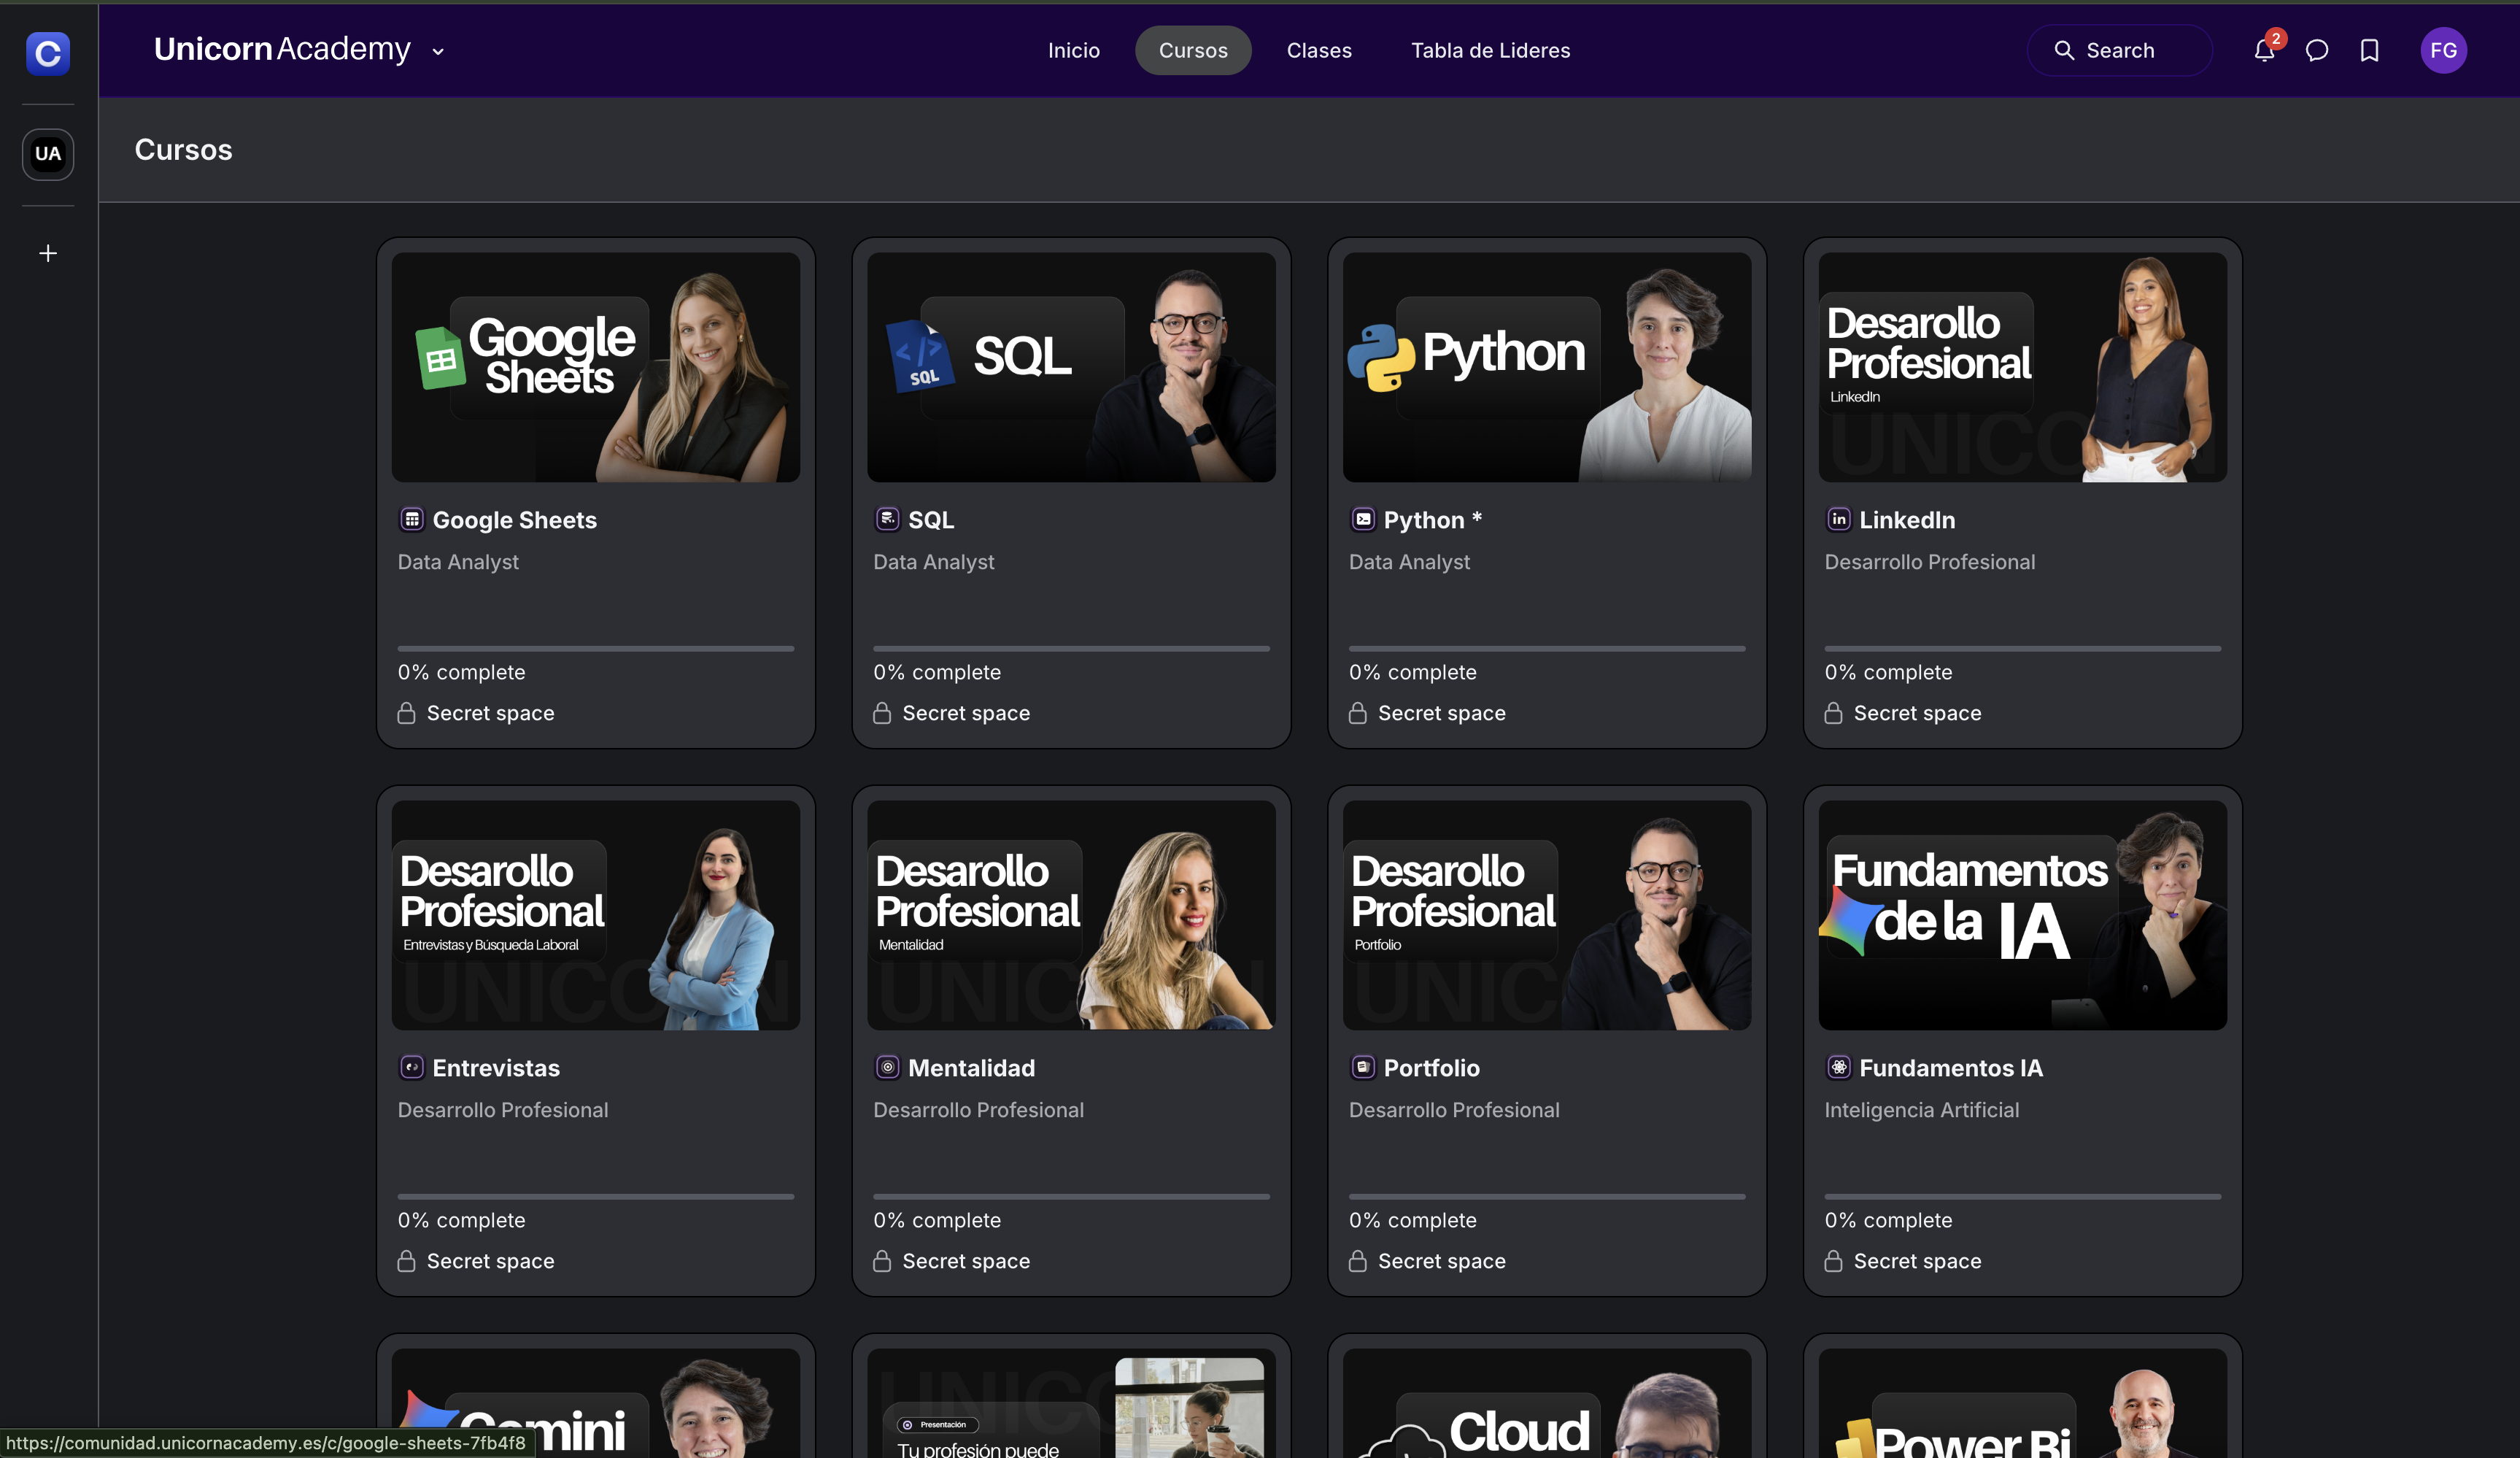Open the direct messages chat icon
The height and width of the screenshot is (1458, 2520).
click(x=2317, y=50)
